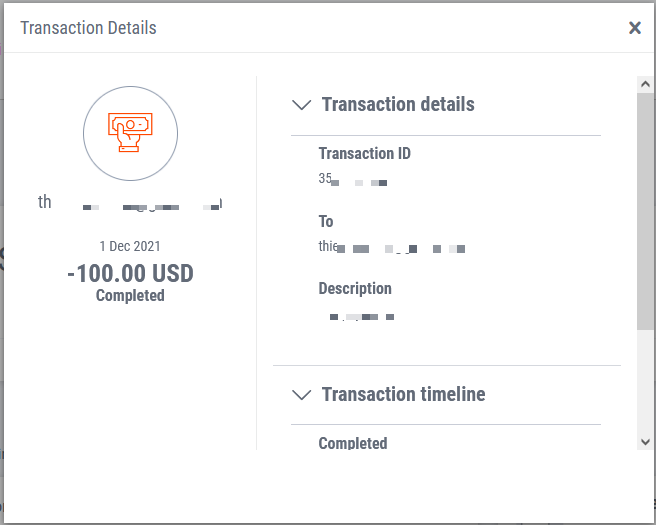The image size is (656, 525).
Task: Collapse the Transaction timeline chevron
Action: (x=301, y=395)
